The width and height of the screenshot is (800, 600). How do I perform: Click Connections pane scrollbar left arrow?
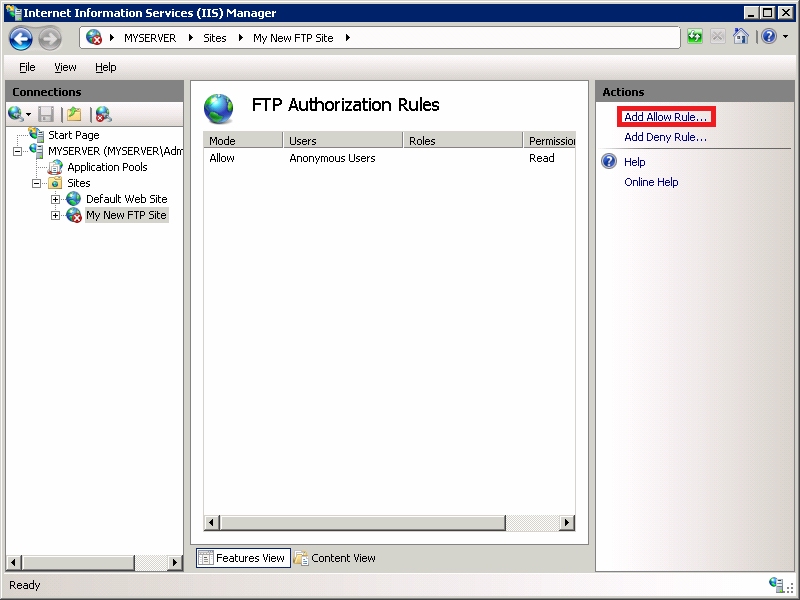click(x=14, y=562)
